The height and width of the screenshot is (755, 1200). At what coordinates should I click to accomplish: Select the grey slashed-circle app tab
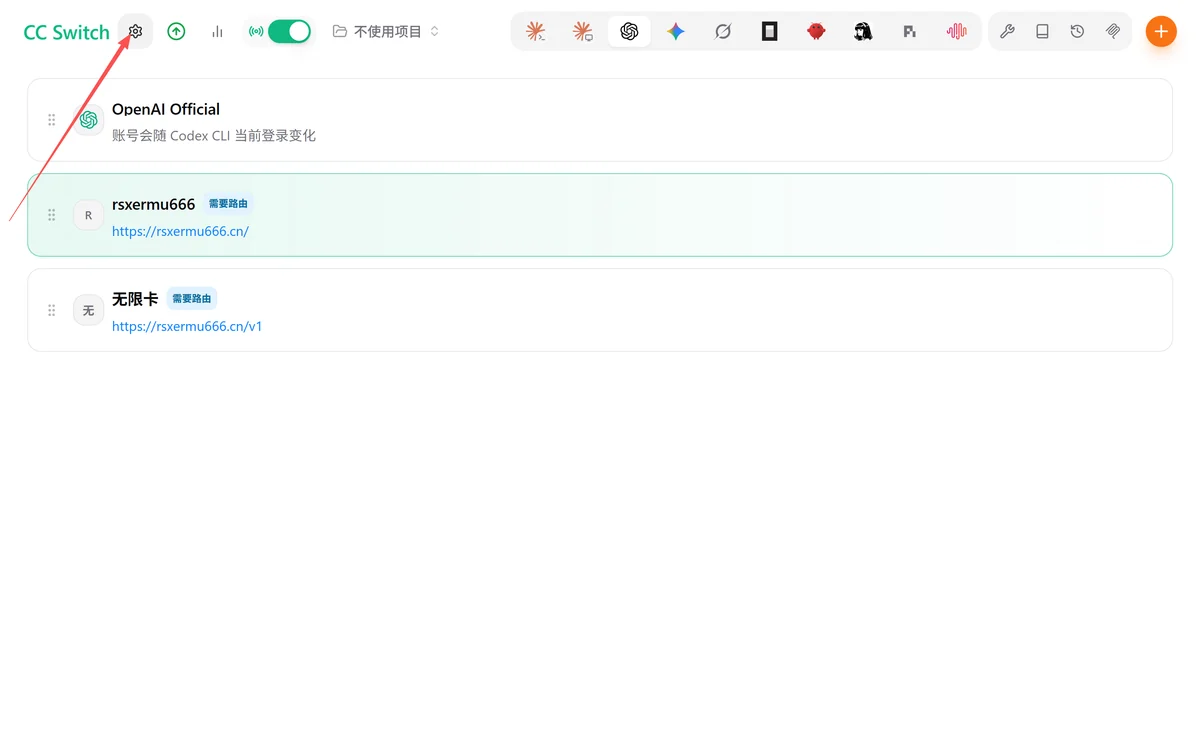pyautogui.click(x=723, y=31)
